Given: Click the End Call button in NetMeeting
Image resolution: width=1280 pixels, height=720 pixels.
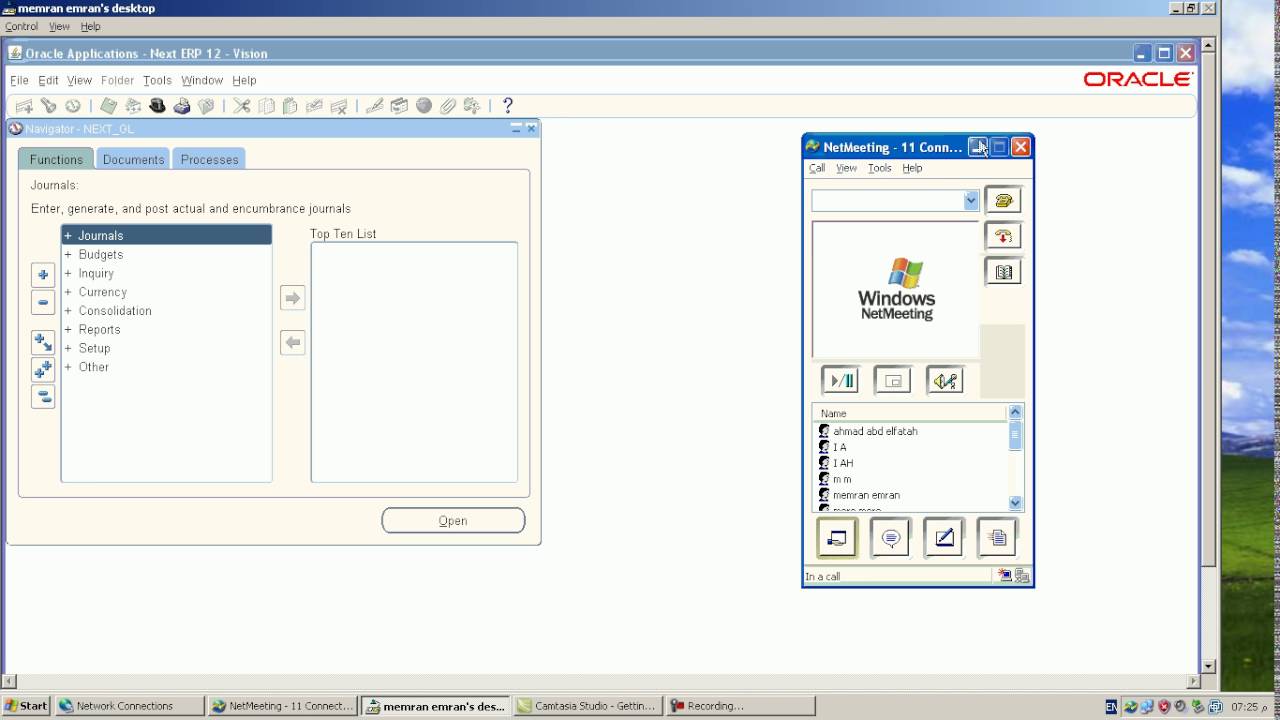Looking at the screenshot, I should point(1003,236).
